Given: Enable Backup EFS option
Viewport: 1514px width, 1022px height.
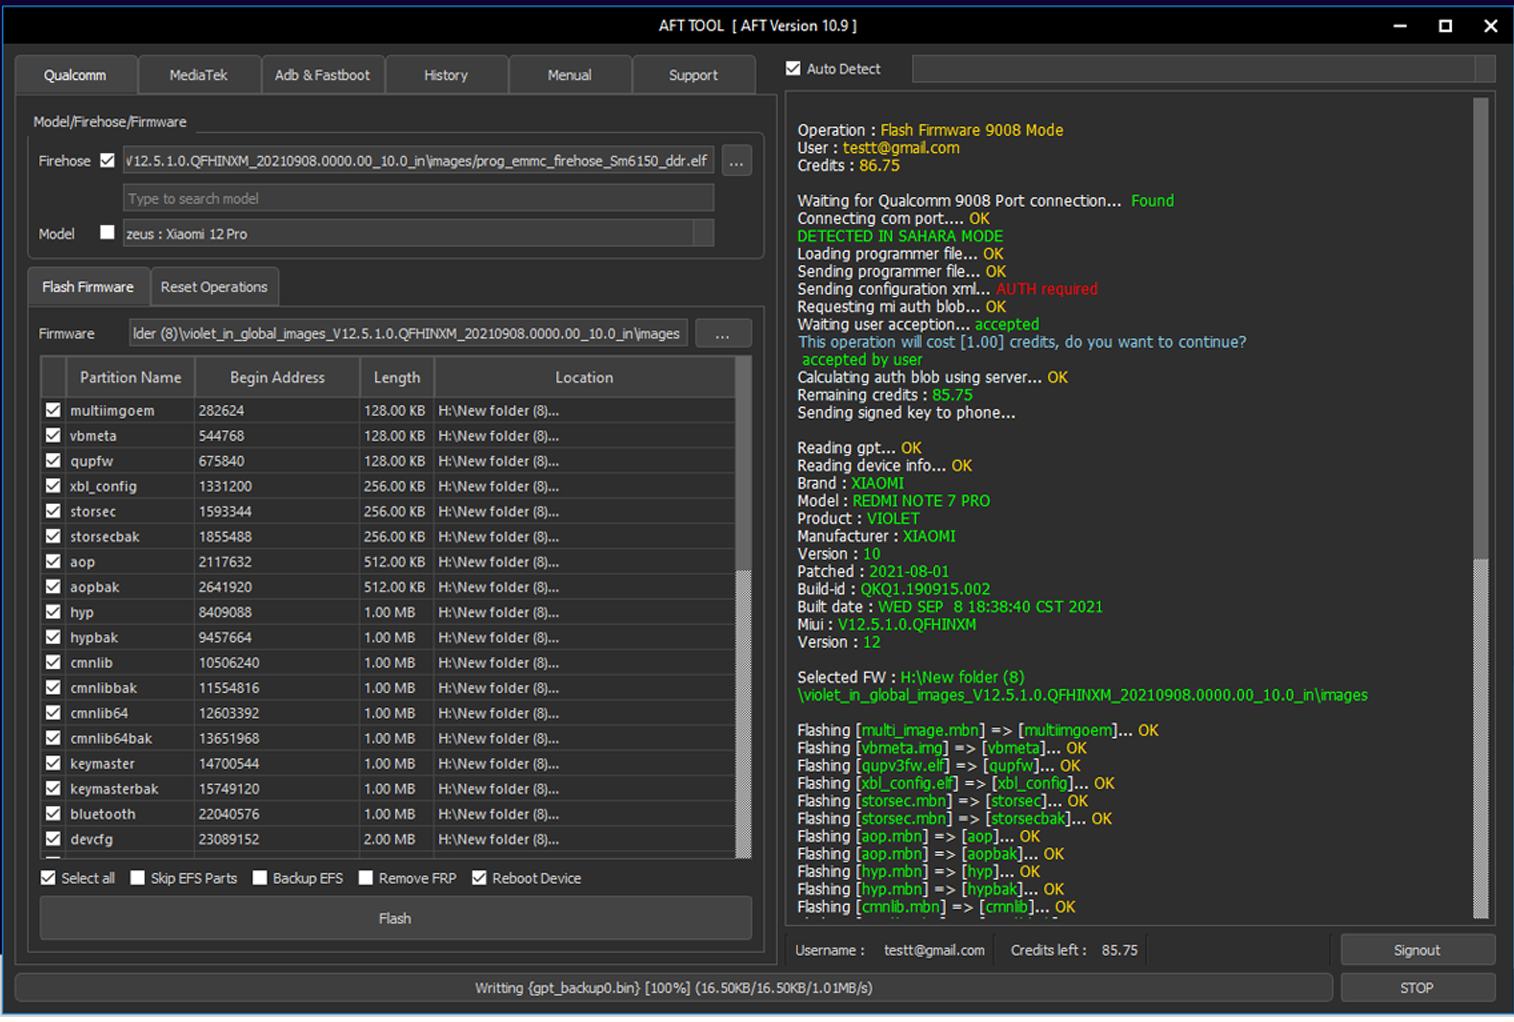Looking at the screenshot, I should 260,878.
